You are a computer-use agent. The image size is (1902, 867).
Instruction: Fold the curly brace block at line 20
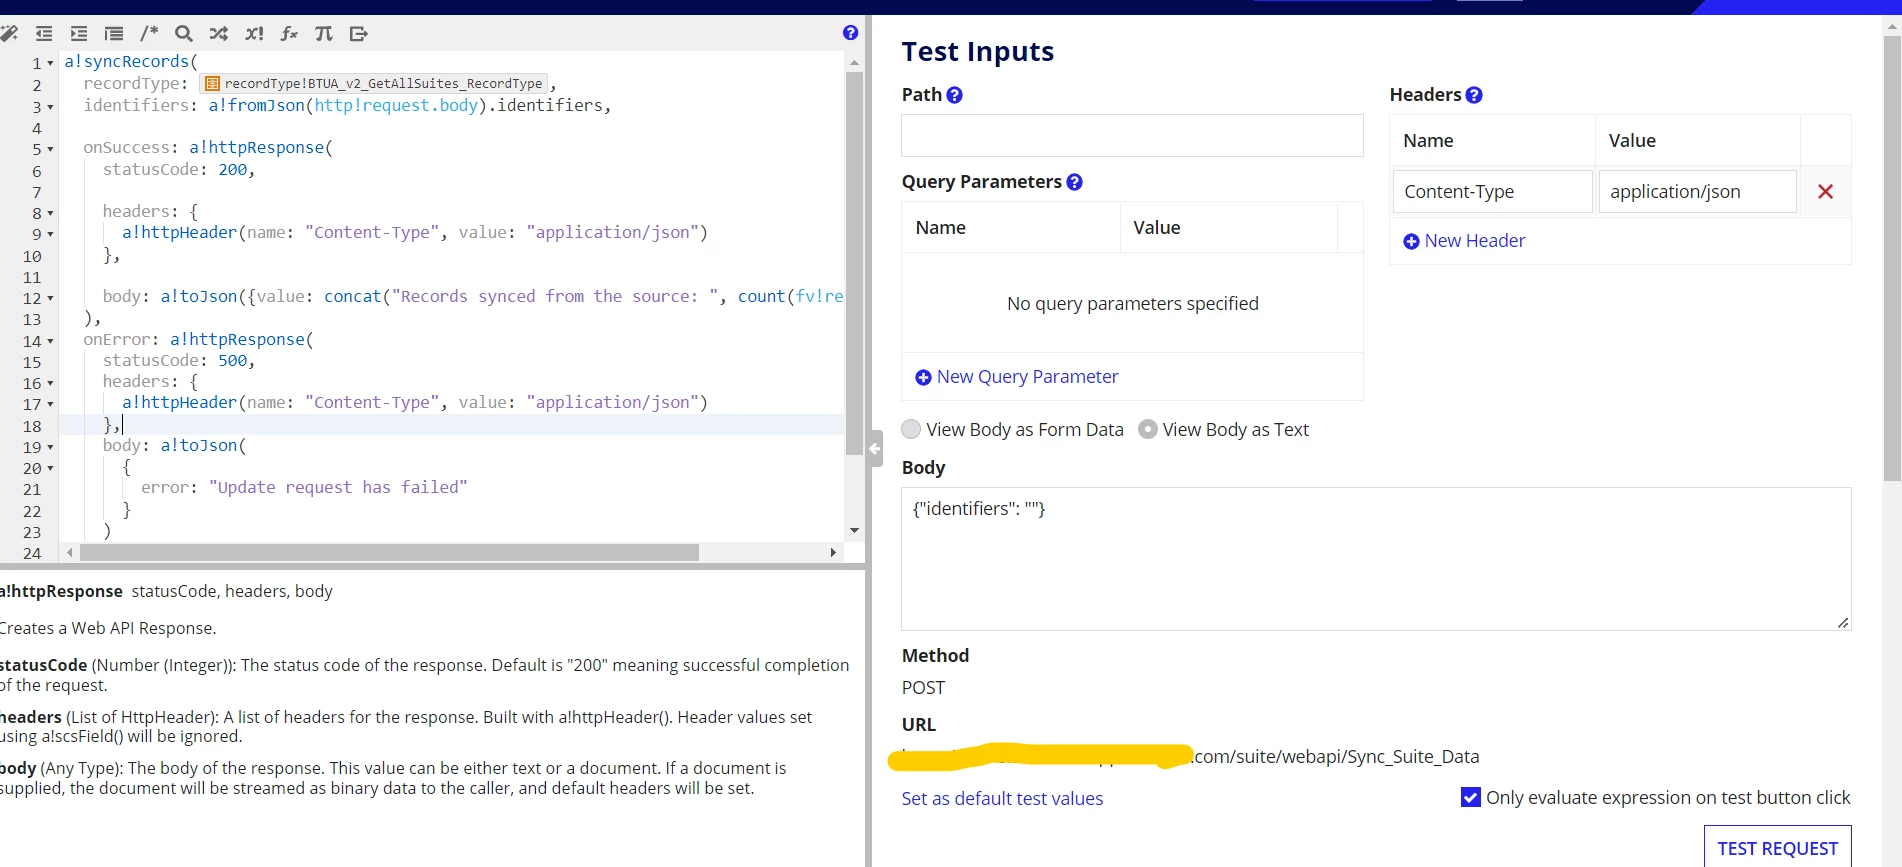(x=50, y=468)
